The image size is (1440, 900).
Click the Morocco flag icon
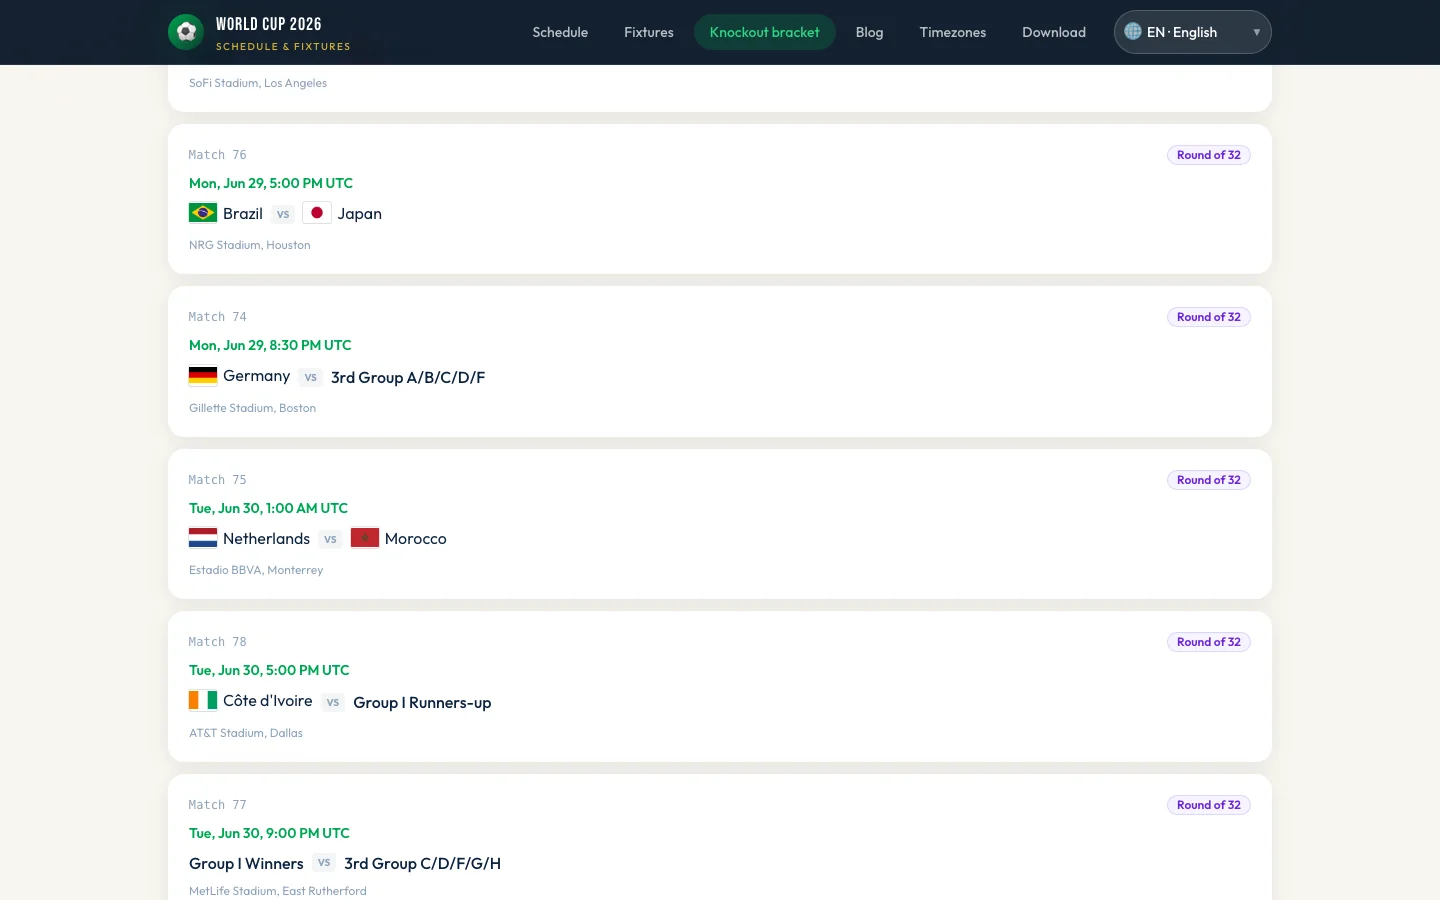coord(365,538)
